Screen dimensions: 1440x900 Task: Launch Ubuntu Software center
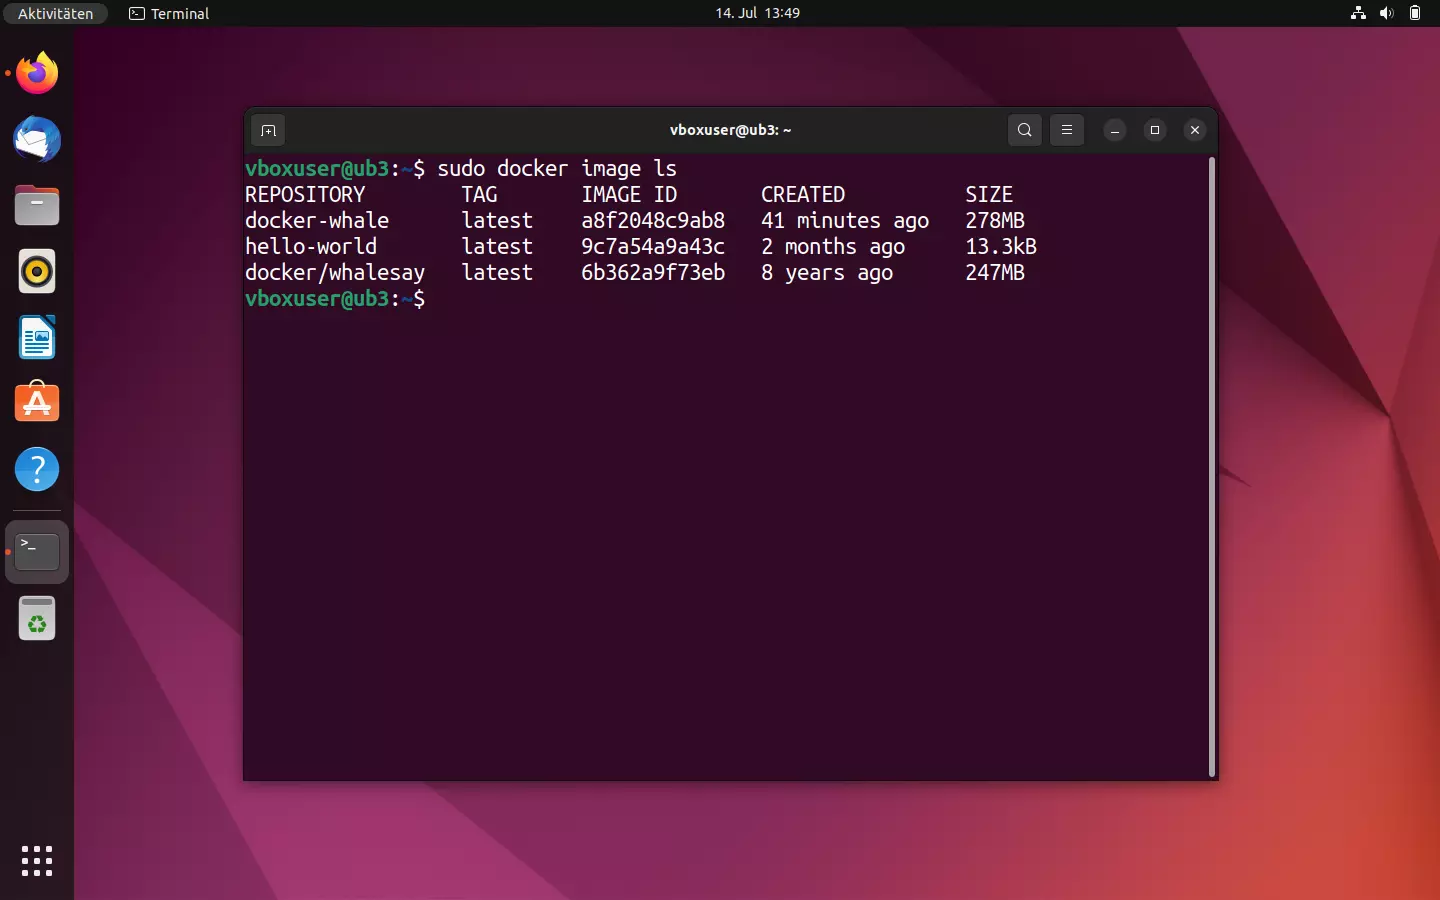pos(36,403)
